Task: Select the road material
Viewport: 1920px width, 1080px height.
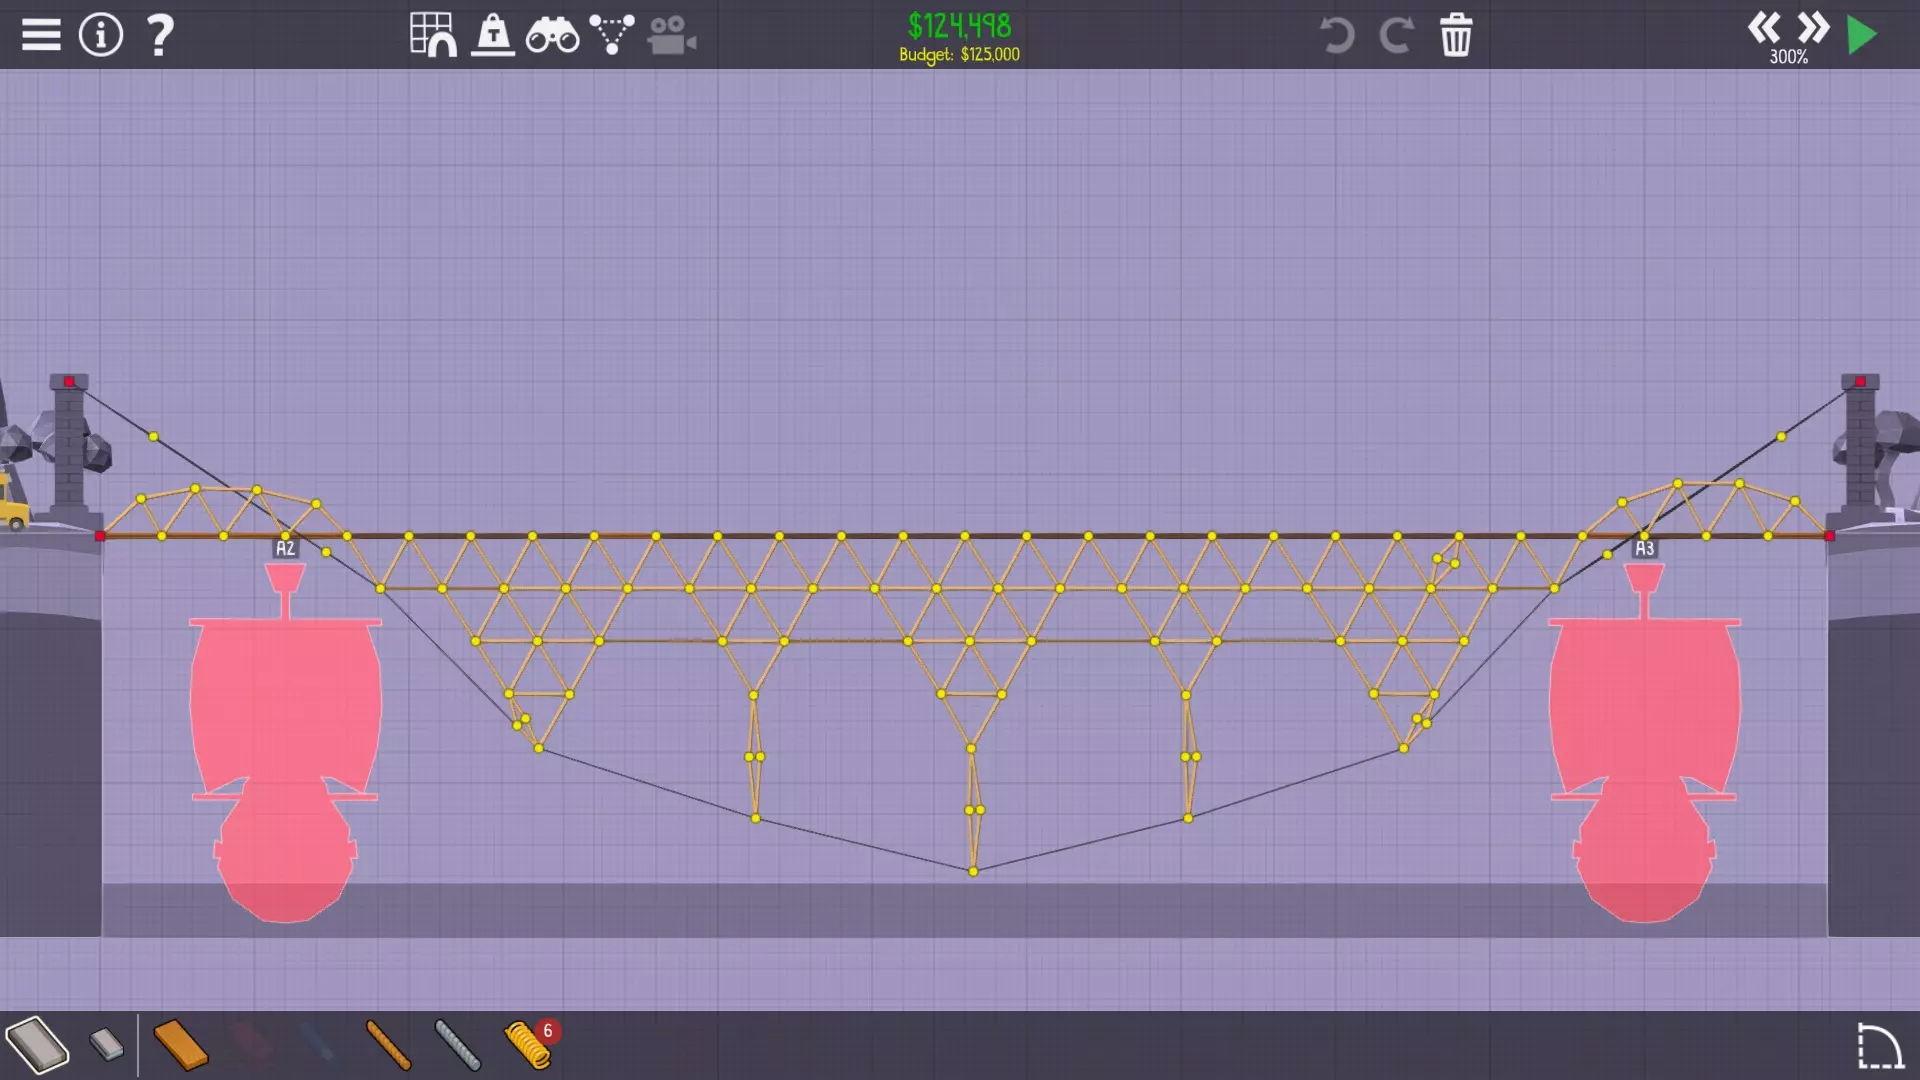Action: 37,1045
